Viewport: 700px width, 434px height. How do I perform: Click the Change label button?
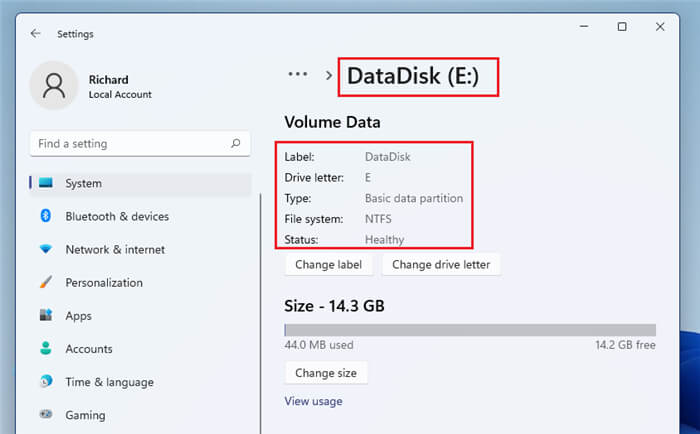pyautogui.click(x=329, y=264)
